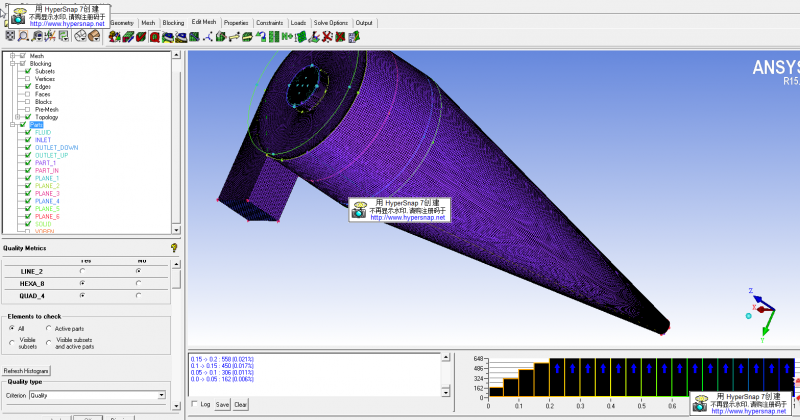Viewport: 800px width, 420px height.
Task: Enable the Pre-Mesh checkbox in the tree
Action: coord(28,109)
